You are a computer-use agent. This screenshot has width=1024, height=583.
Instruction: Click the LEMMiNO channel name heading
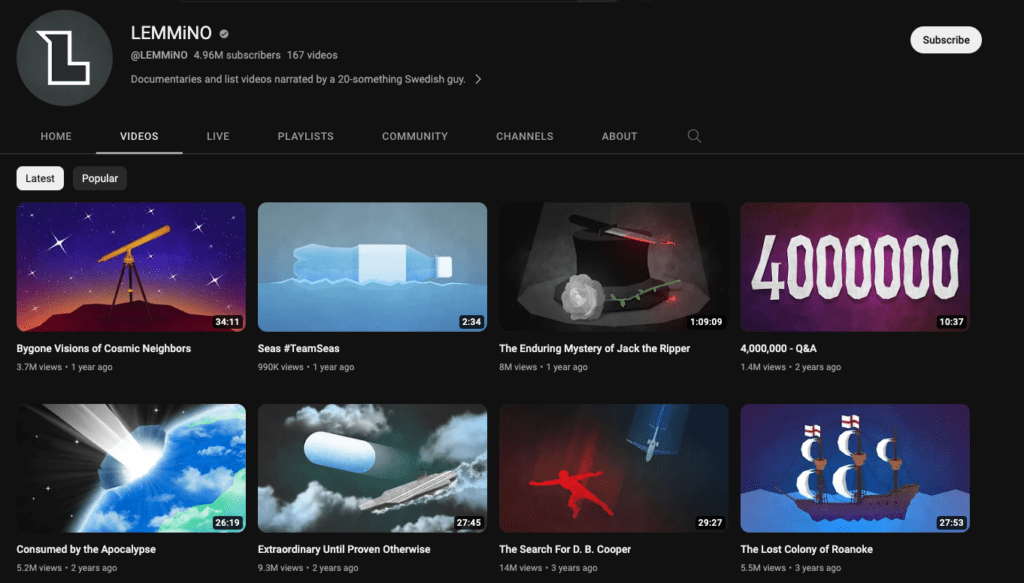(171, 33)
